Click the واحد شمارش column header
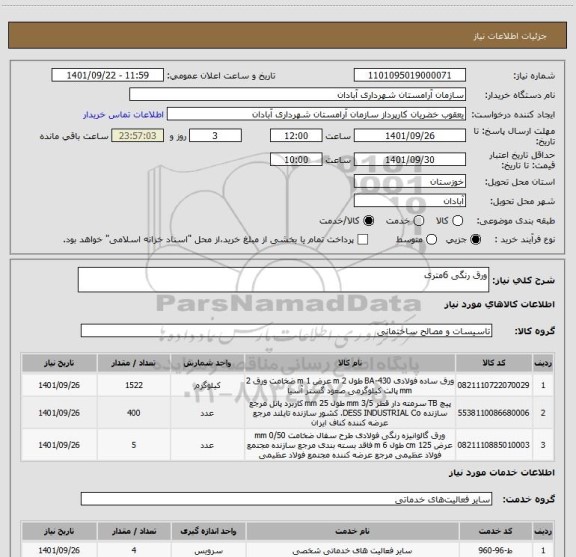The height and width of the screenshot is (557, 576). [x=207, y=363]
